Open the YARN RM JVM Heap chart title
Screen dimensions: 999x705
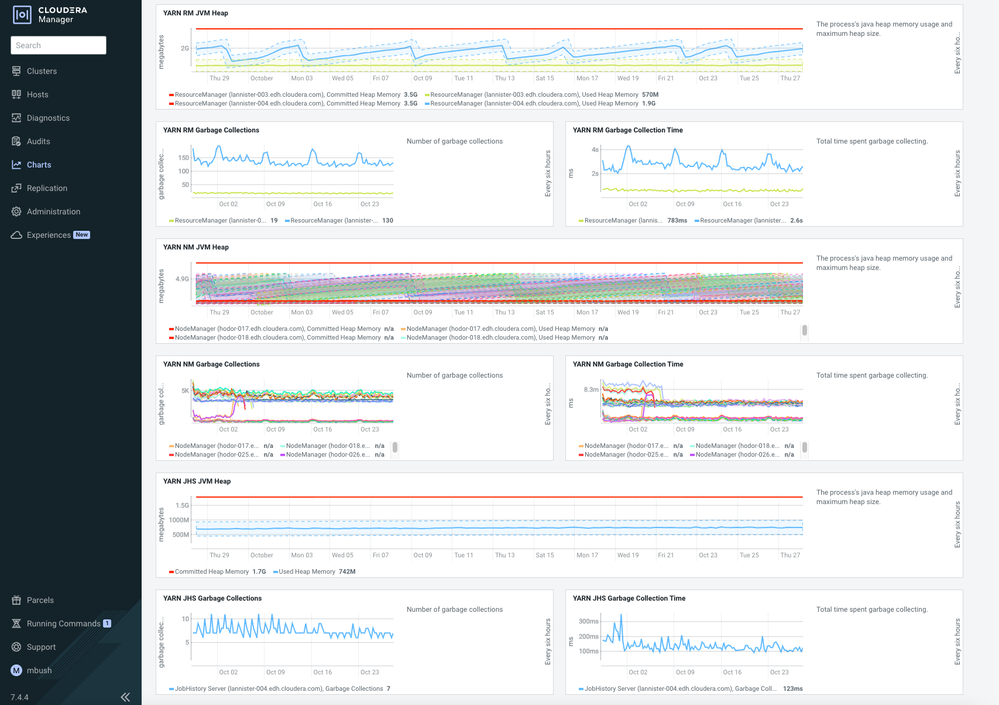196,13
